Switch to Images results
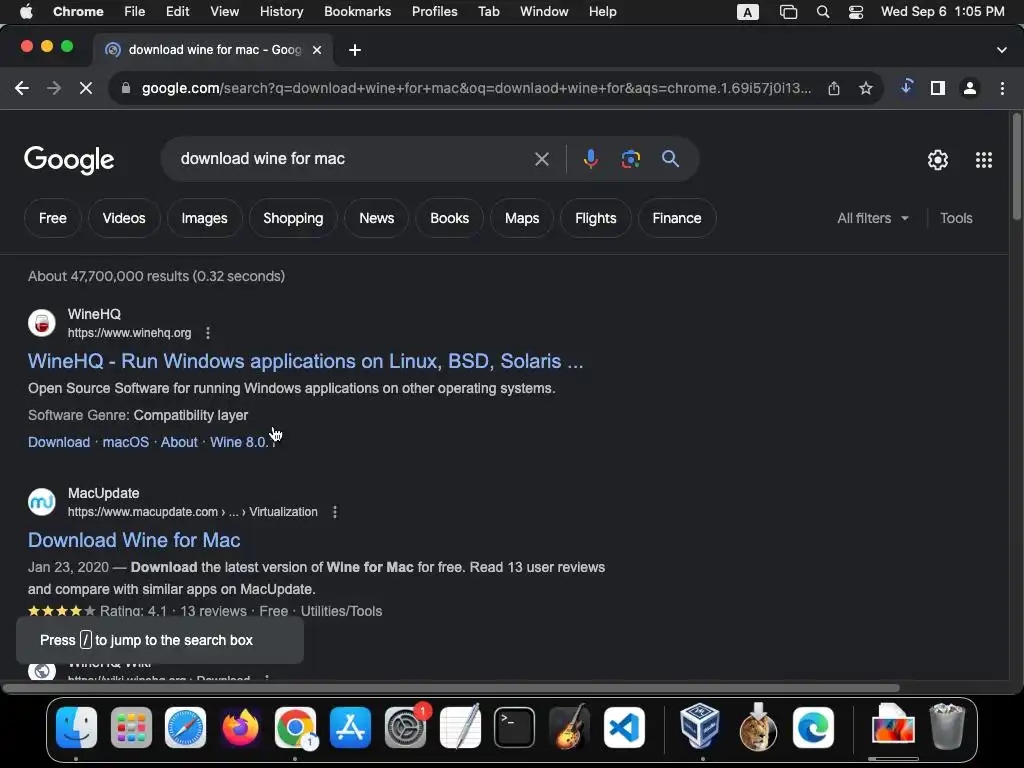 [x=204, y=218]
